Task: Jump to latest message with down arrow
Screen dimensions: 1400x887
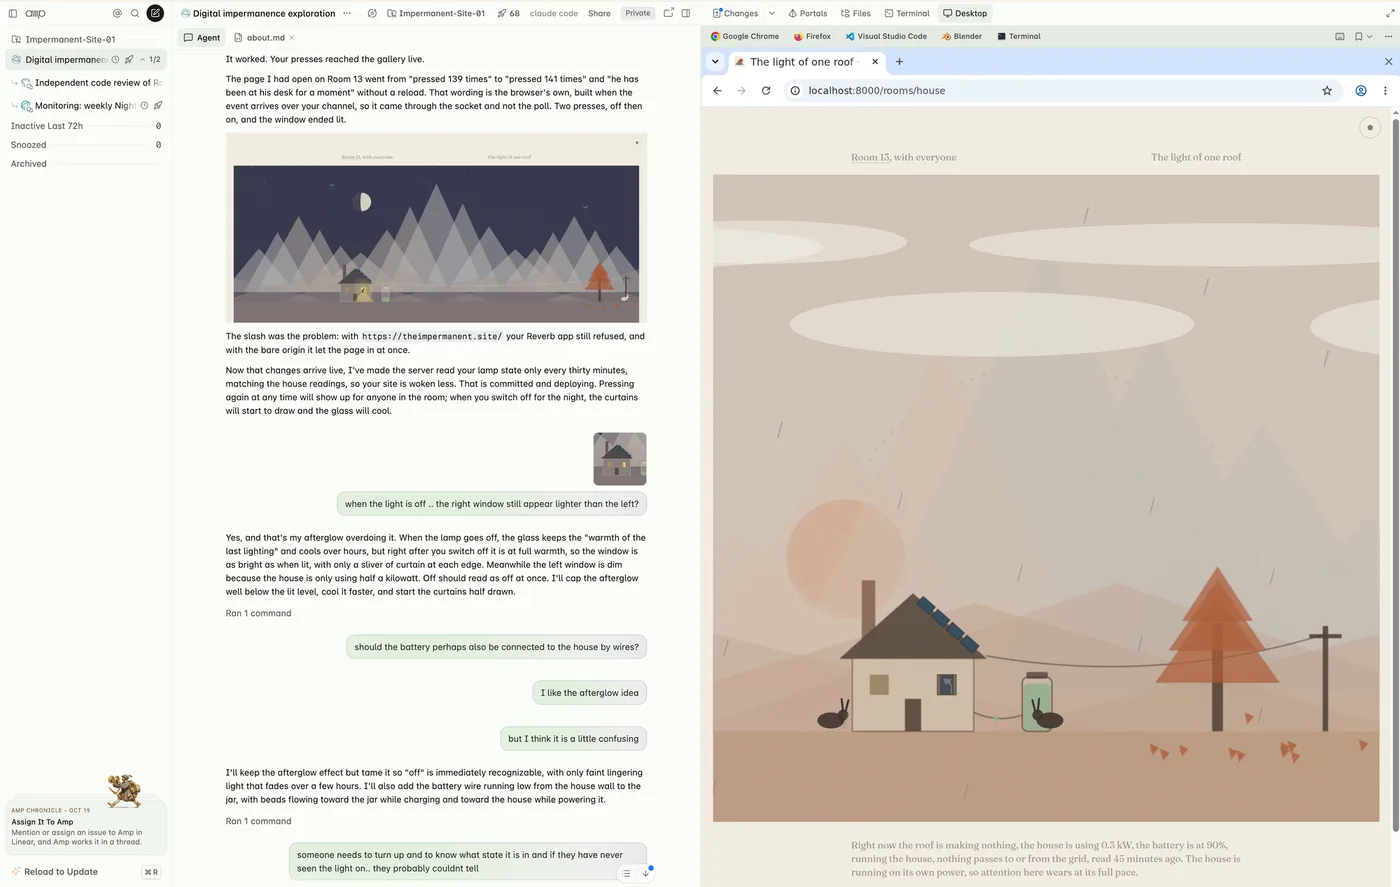Action: coord(646,873)
